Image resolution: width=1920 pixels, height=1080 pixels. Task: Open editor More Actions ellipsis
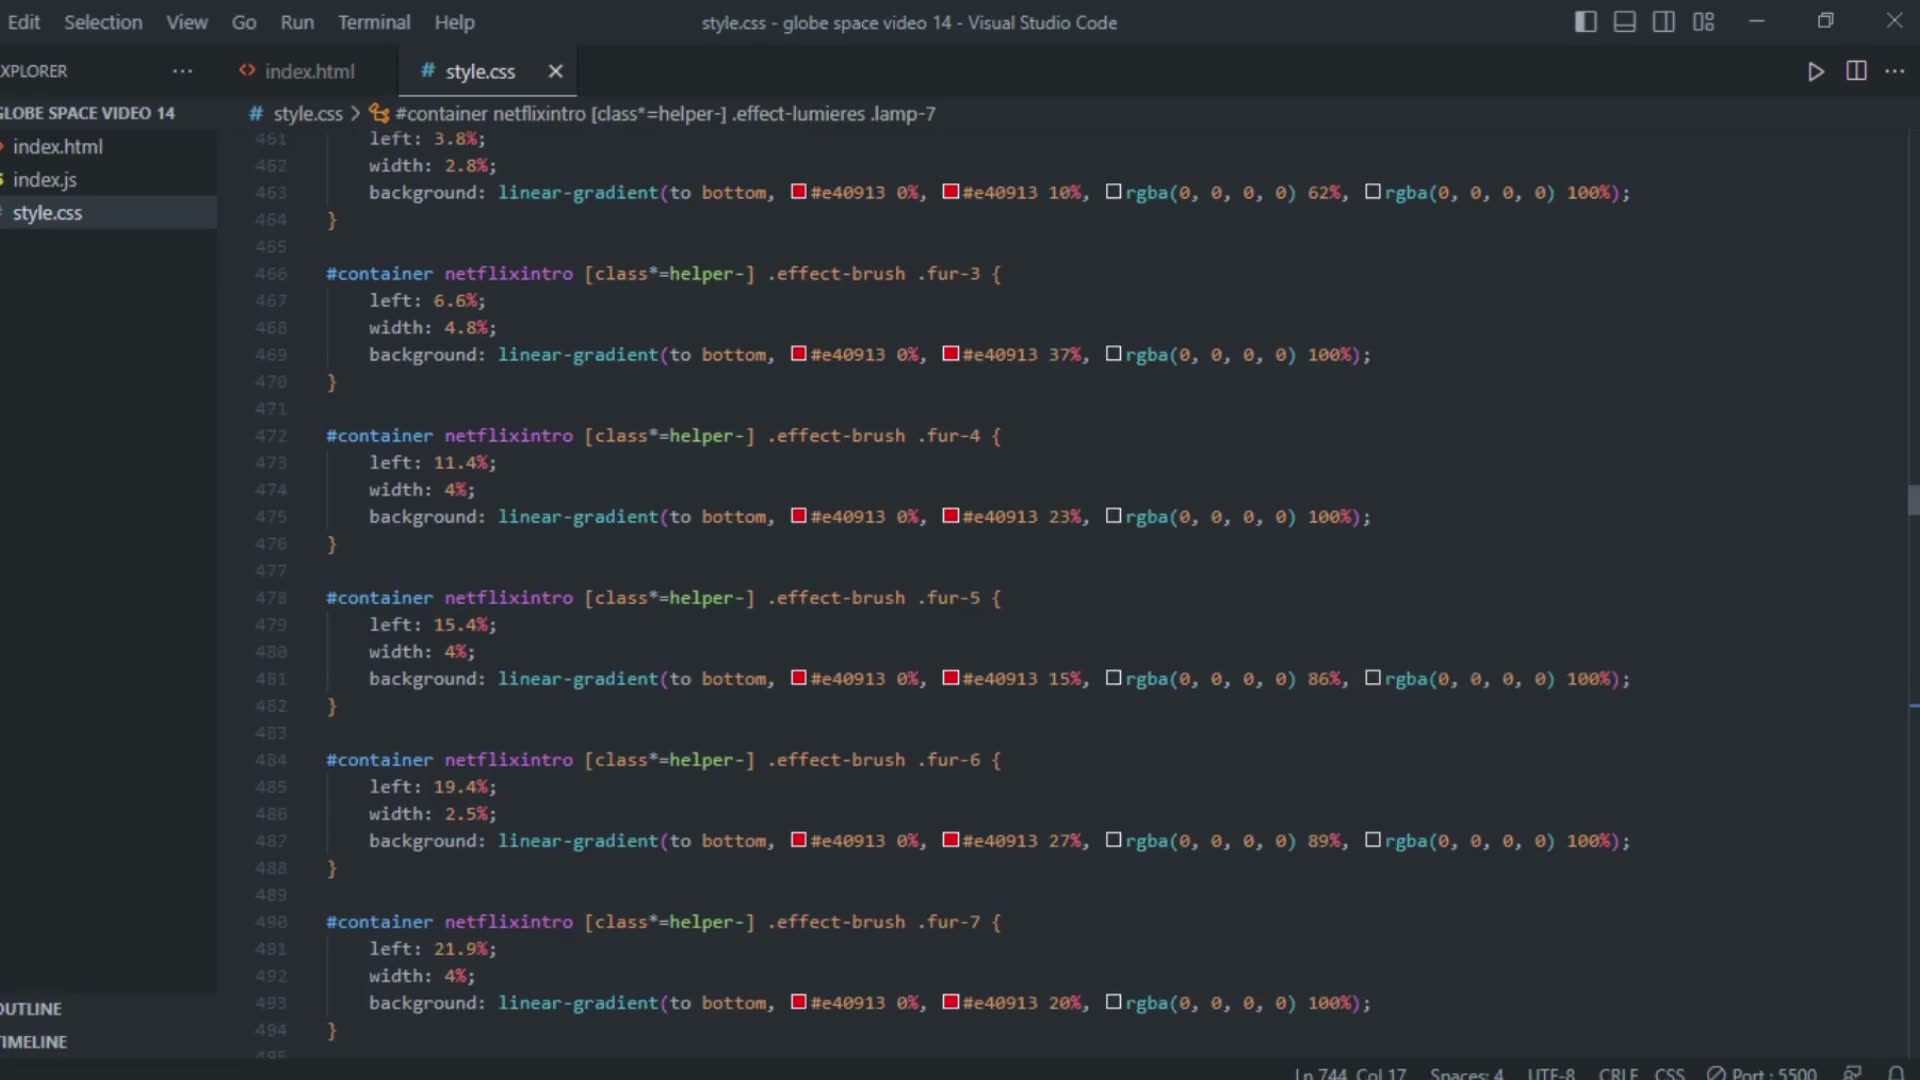click(1895, 71)
